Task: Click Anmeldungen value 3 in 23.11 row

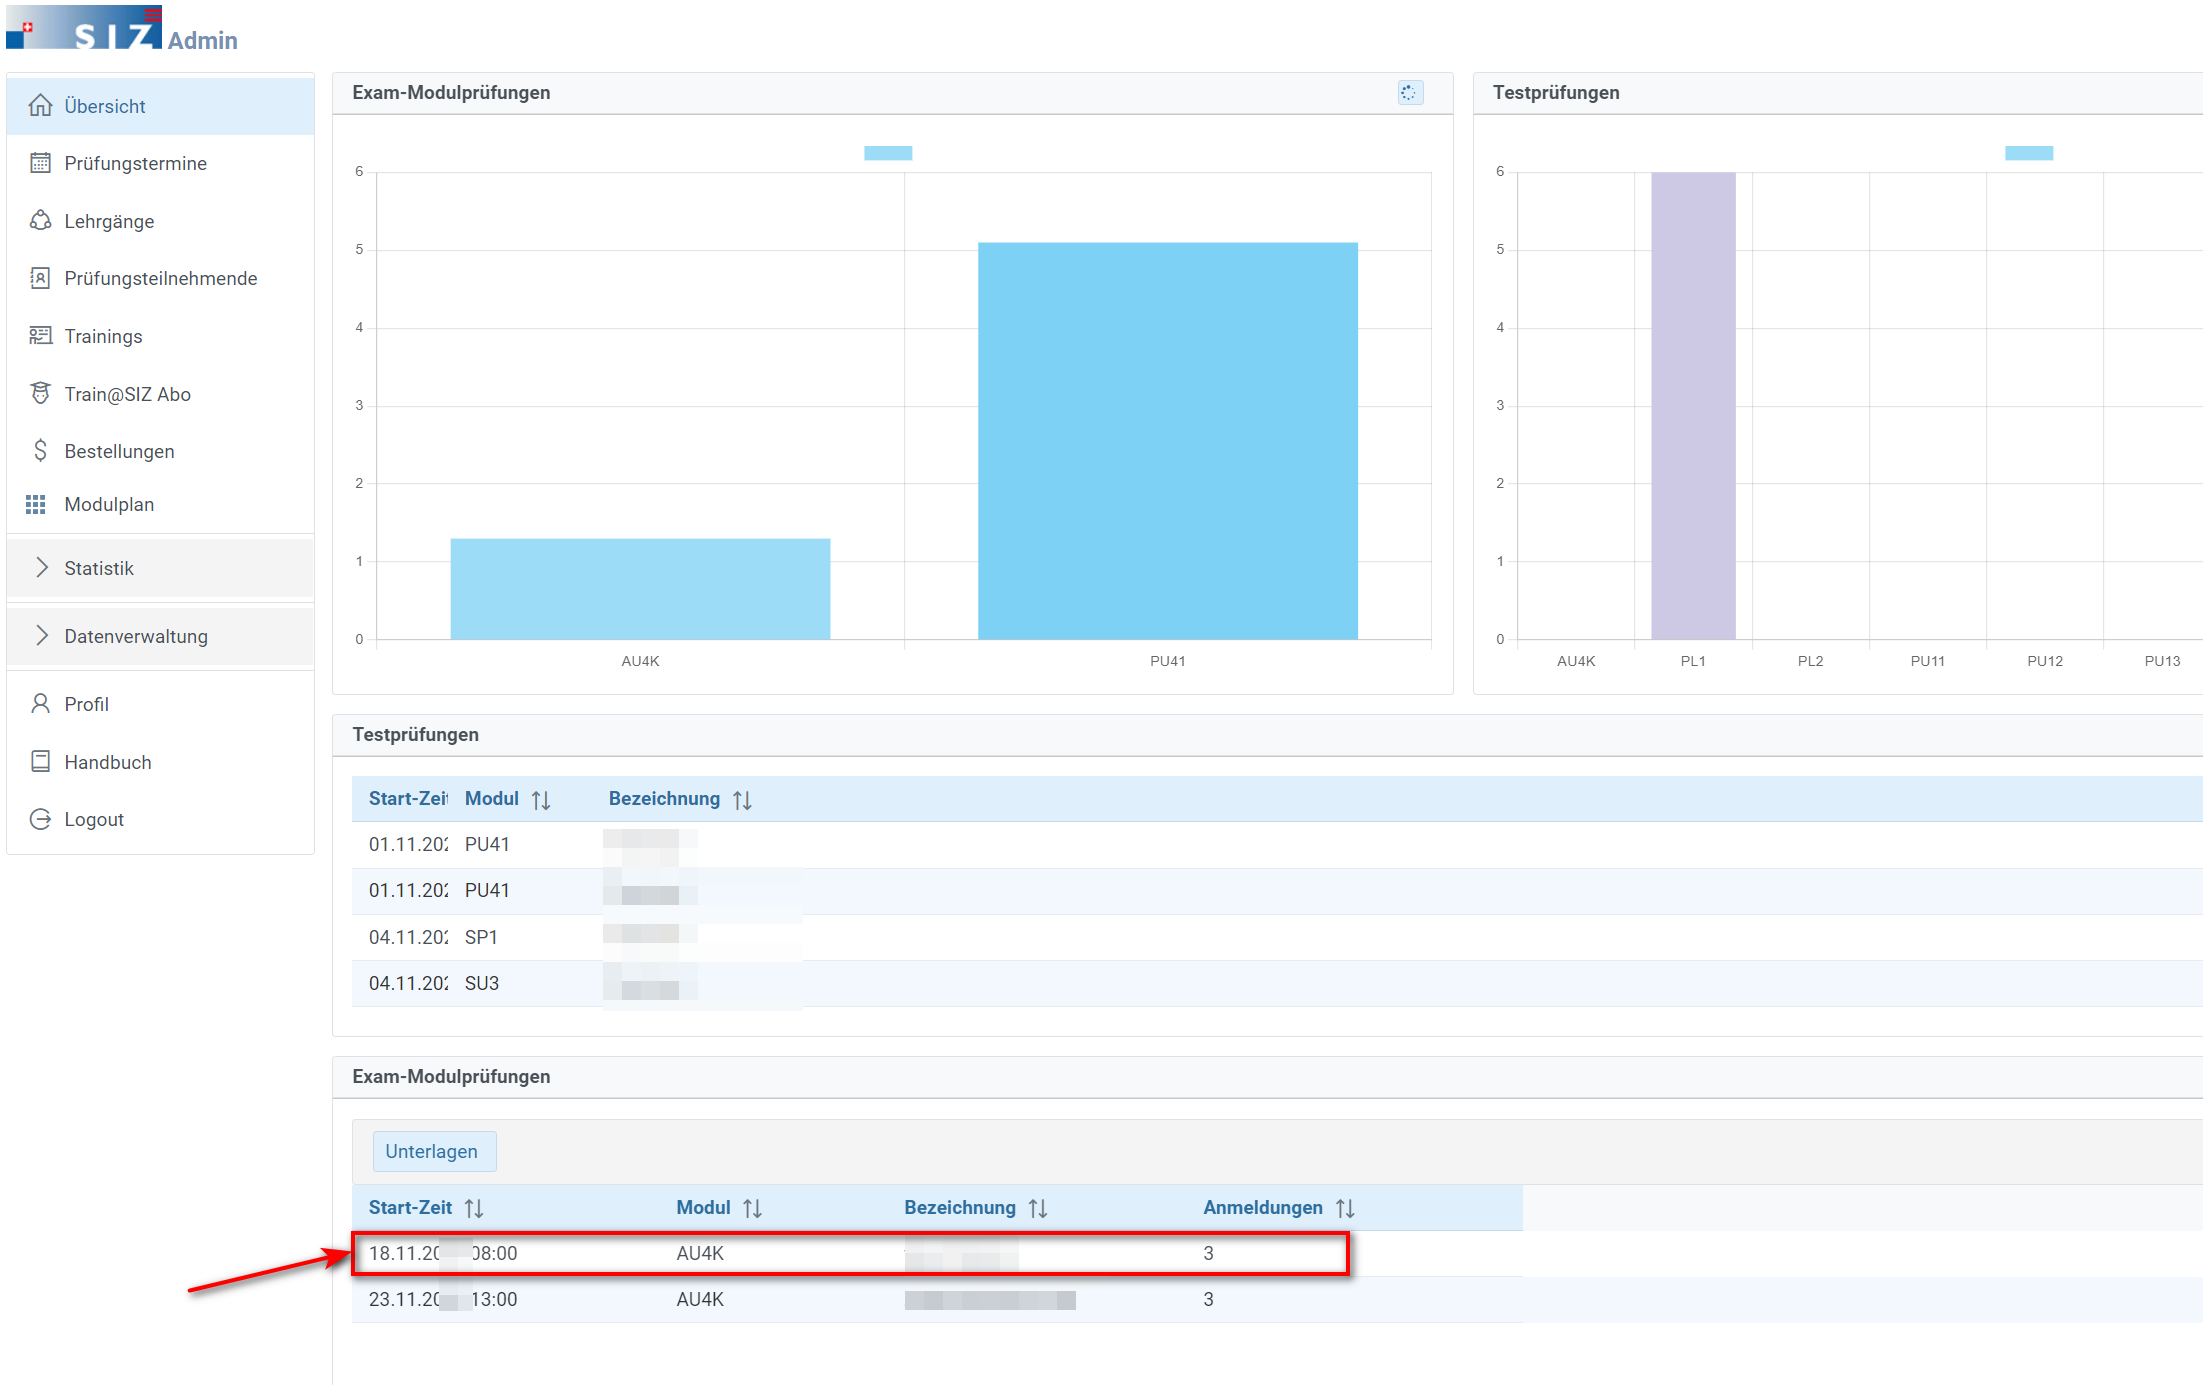Action: 1208,1299
